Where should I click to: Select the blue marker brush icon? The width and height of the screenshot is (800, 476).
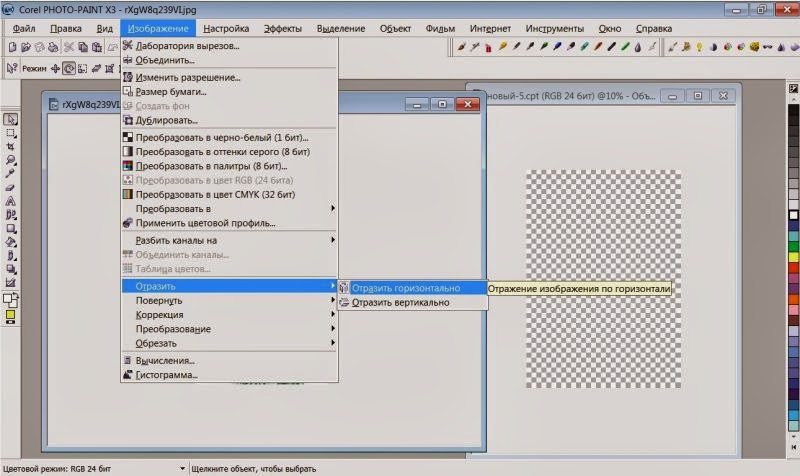click(x=557, y=47)
